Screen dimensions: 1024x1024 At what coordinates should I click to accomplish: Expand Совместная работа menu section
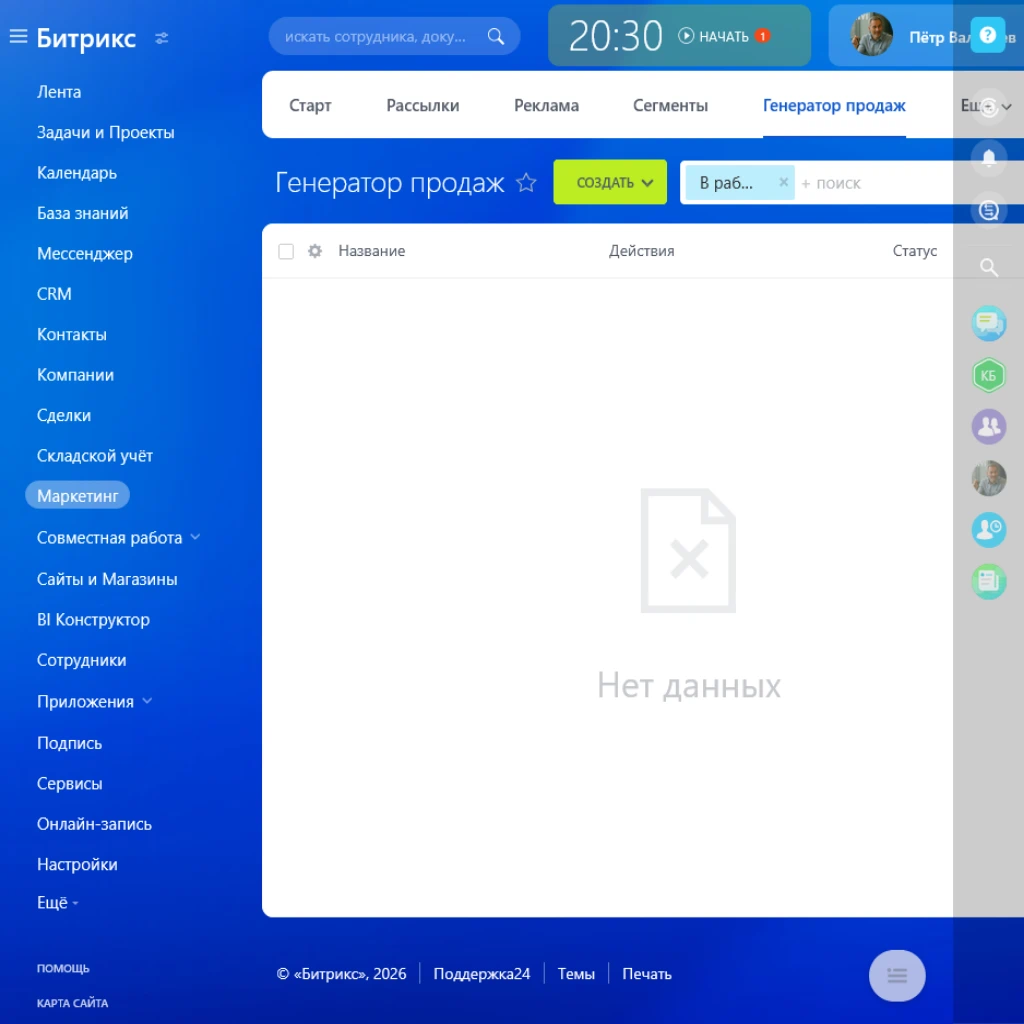click(x=195, y=537)
